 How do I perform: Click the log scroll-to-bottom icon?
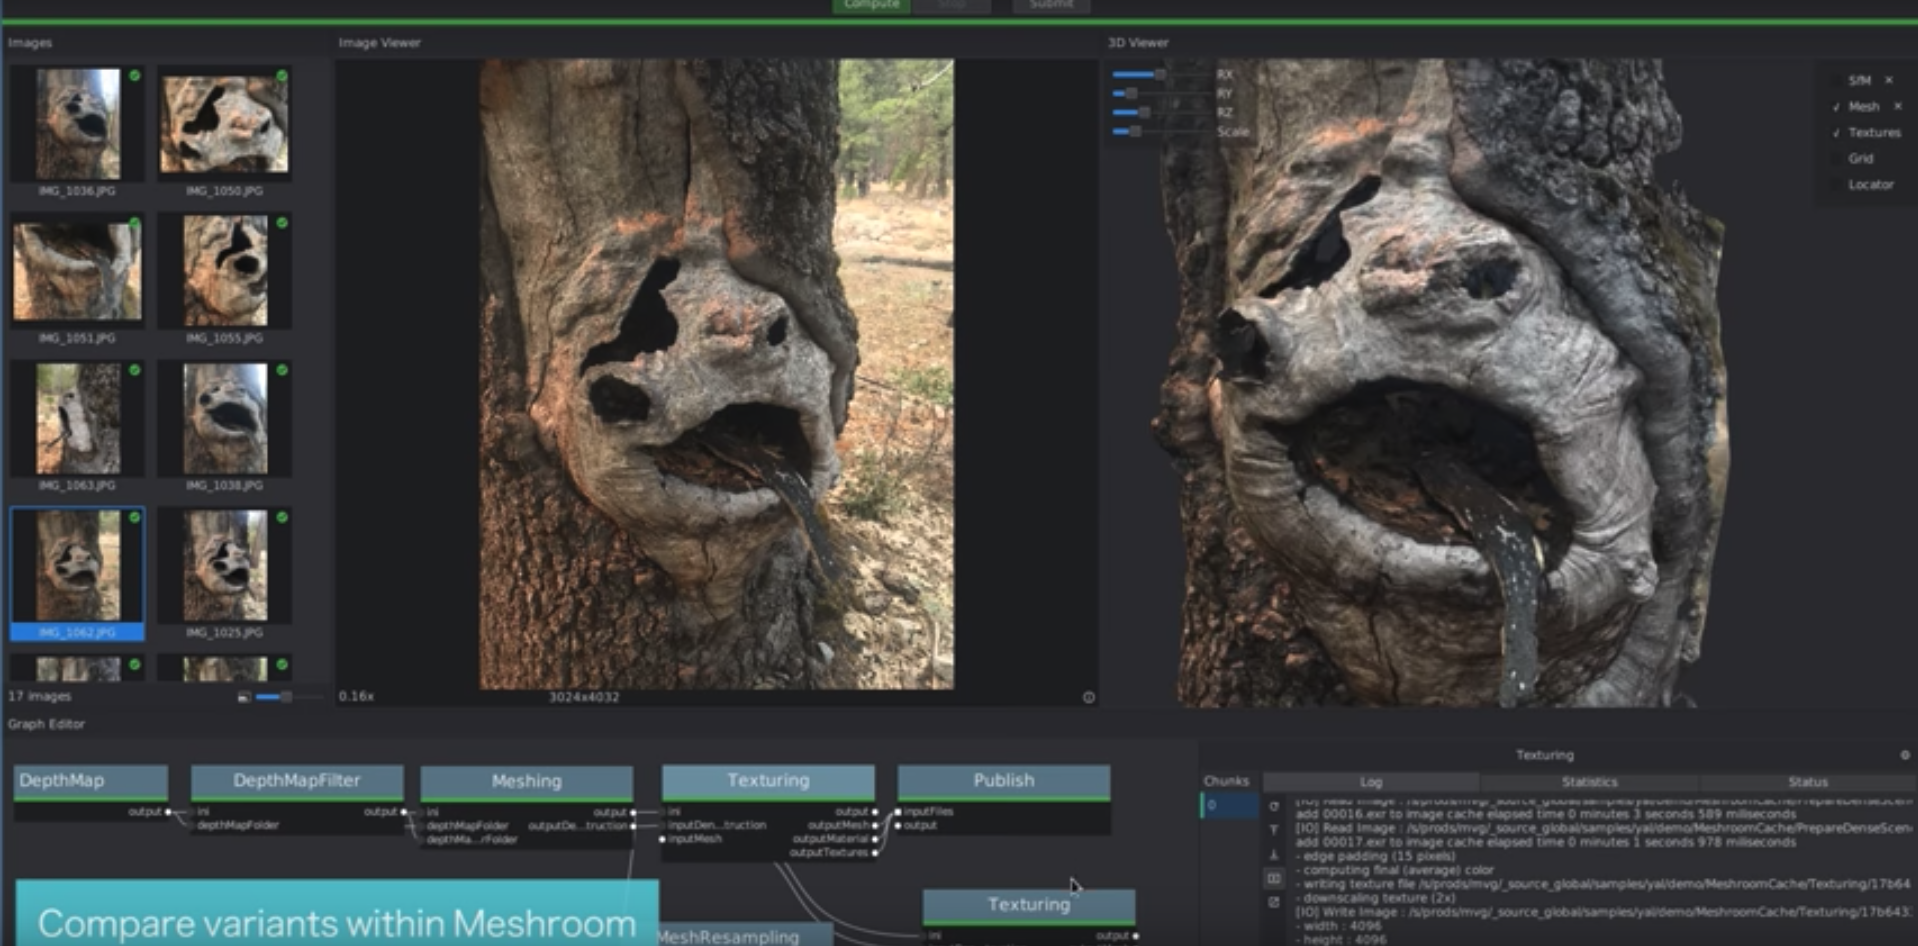(x=1274, y=854)
